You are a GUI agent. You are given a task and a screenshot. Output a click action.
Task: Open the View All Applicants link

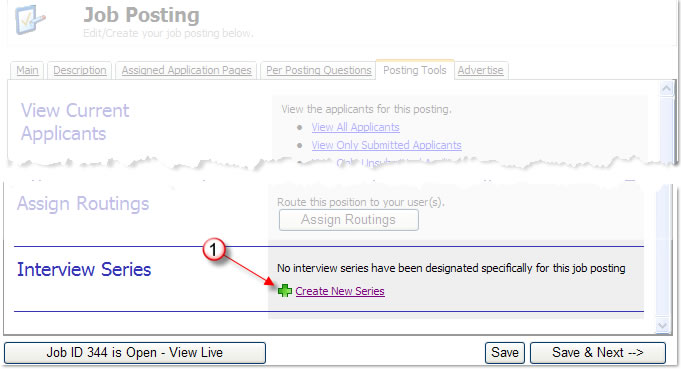pos(355,127)
